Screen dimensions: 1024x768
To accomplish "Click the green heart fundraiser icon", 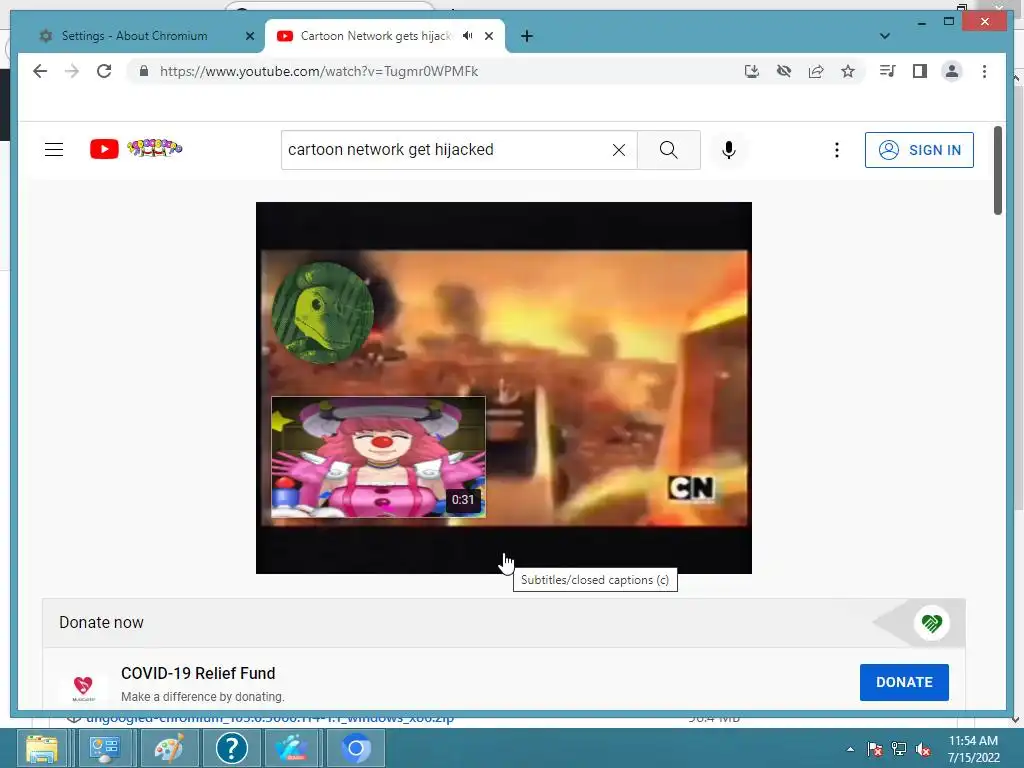I will [x=931, y=623].
